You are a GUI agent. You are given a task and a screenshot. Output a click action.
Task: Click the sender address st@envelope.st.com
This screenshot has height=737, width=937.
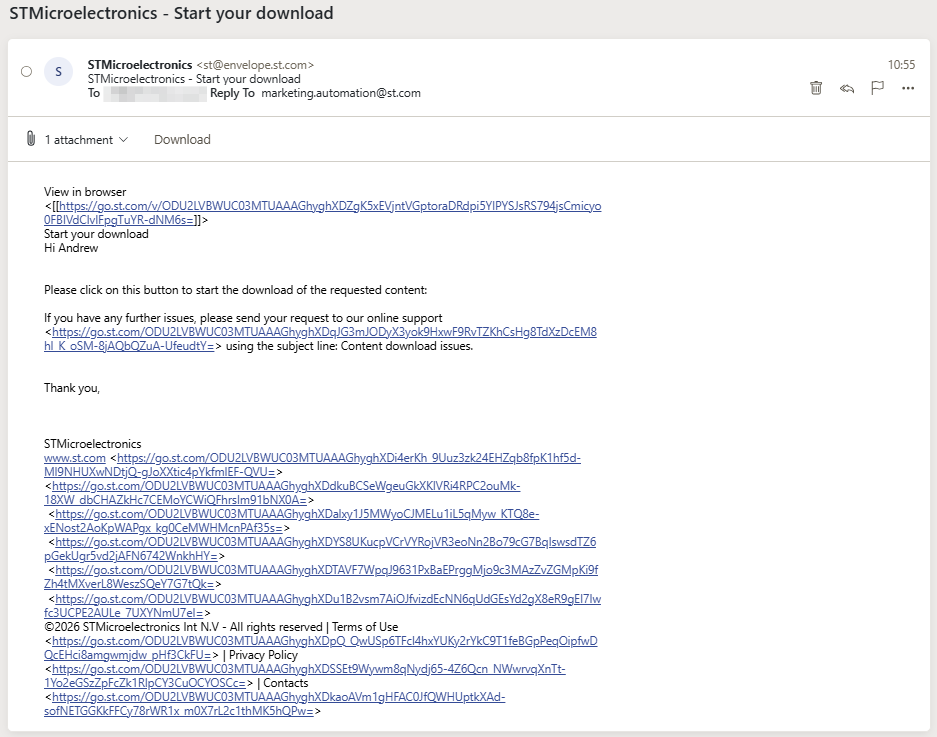coord(255,65)
